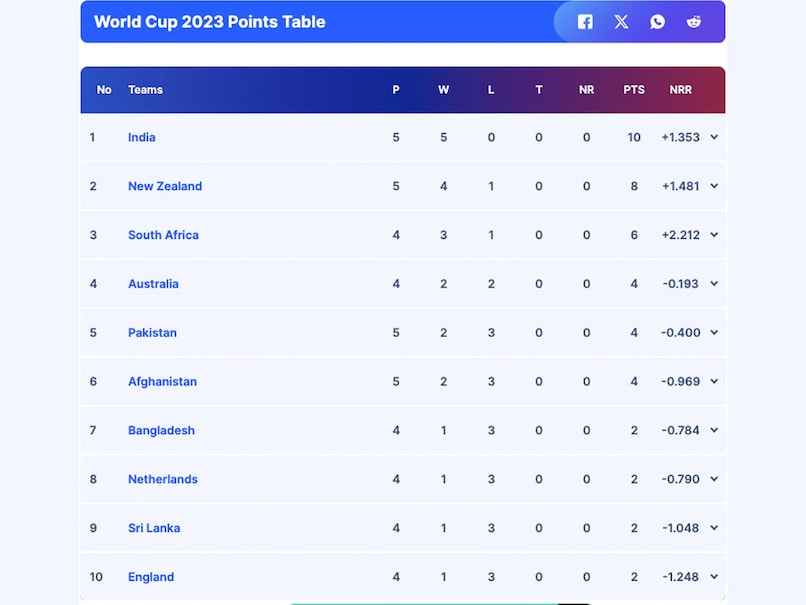This screenshot has height=605, width=806.
Task: Expand the Pakistan row chevron
Action: coord(714,333)
